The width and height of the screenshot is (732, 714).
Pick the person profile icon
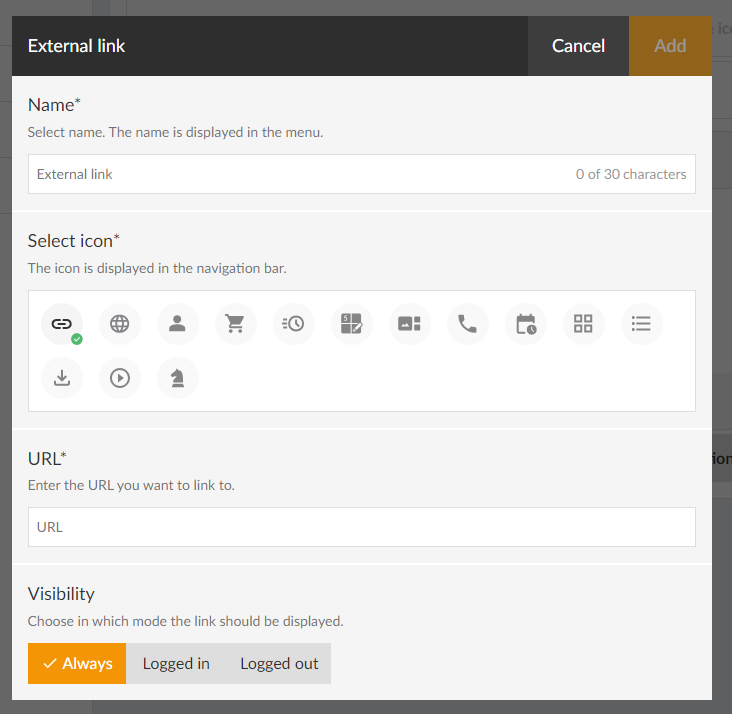click(x=178, y=324)
